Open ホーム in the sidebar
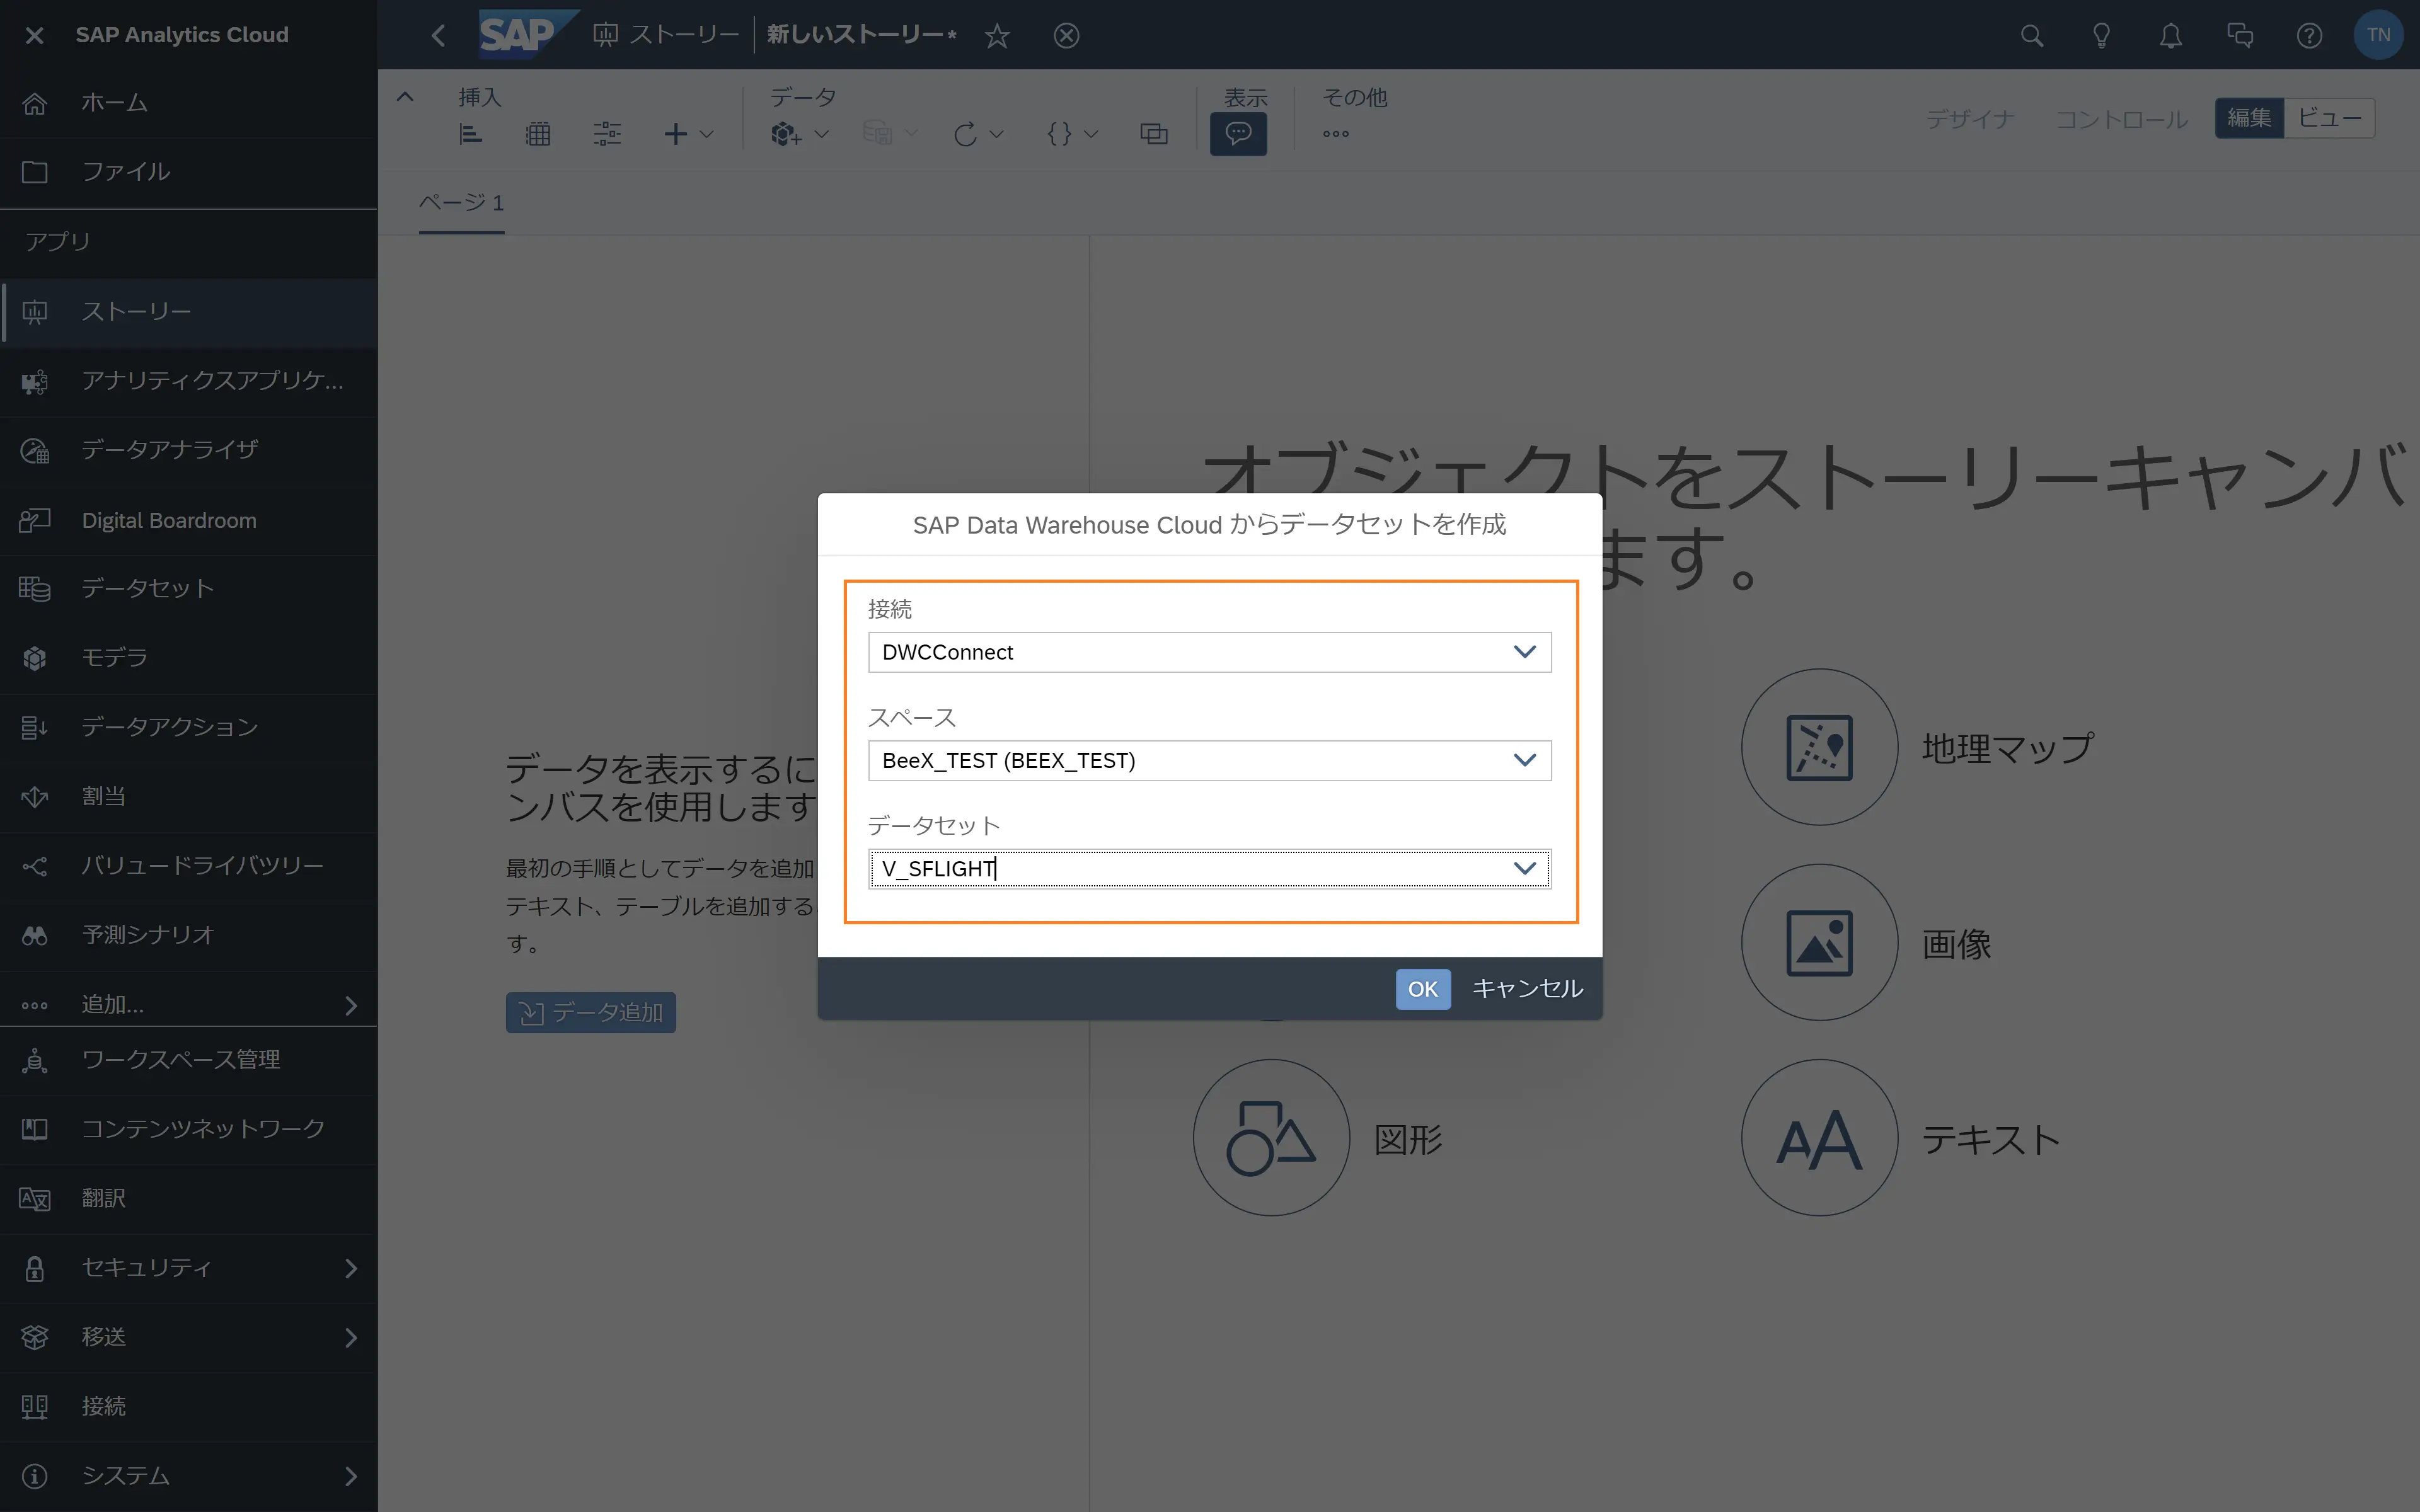The height and width of the screenshot is (1512, 2420). click(188, 103)
